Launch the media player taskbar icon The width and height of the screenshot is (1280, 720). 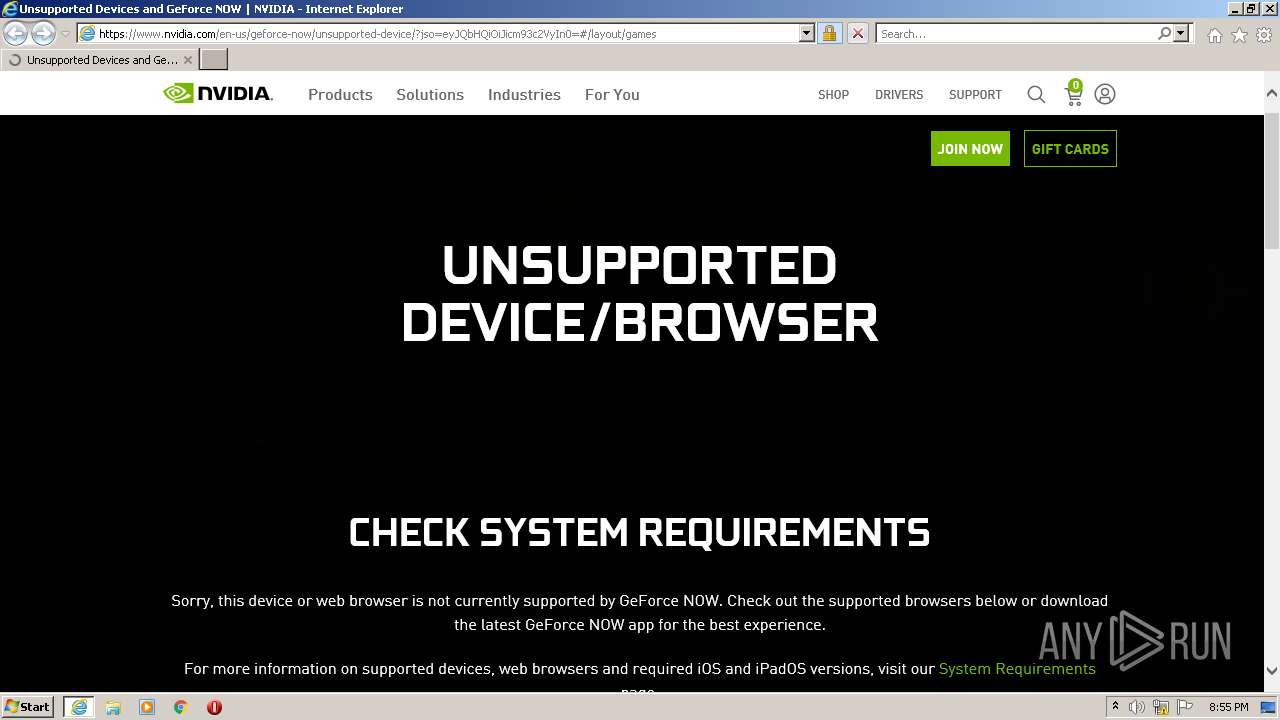[x=147, y=707]
